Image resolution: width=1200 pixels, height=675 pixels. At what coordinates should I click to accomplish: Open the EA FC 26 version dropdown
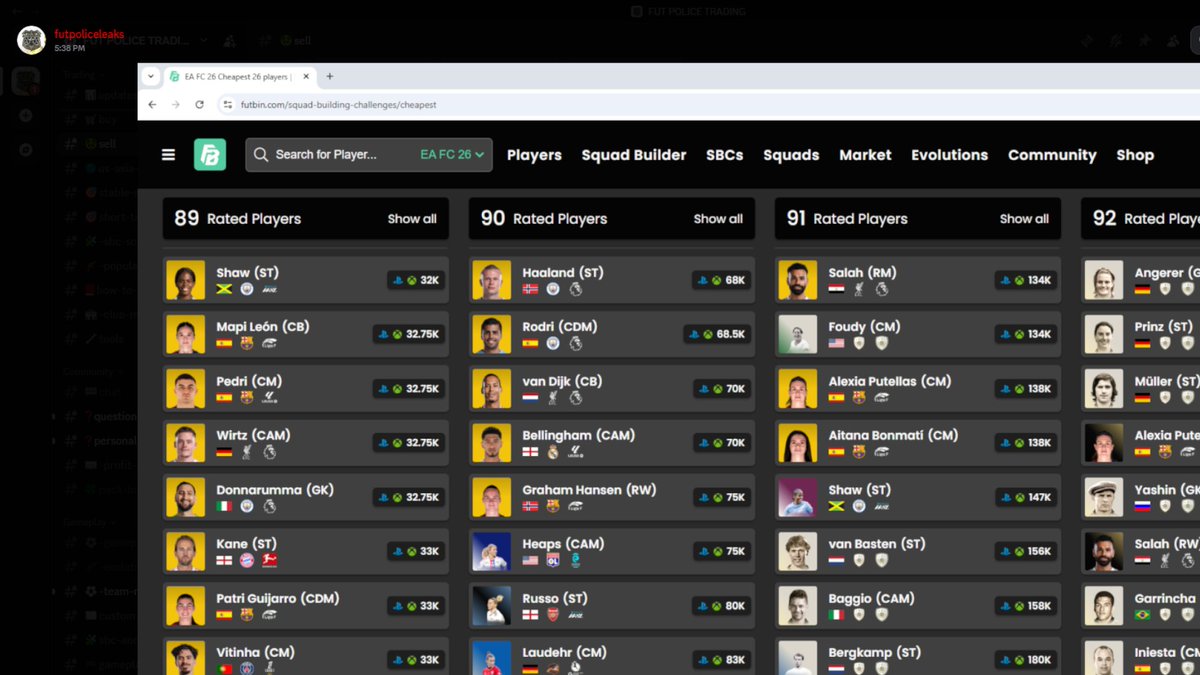tap(452, 155)
